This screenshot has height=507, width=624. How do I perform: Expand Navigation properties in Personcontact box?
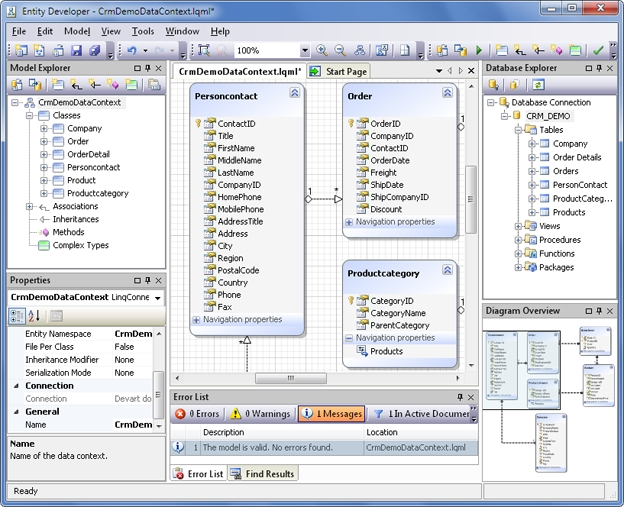coord(196,320)
